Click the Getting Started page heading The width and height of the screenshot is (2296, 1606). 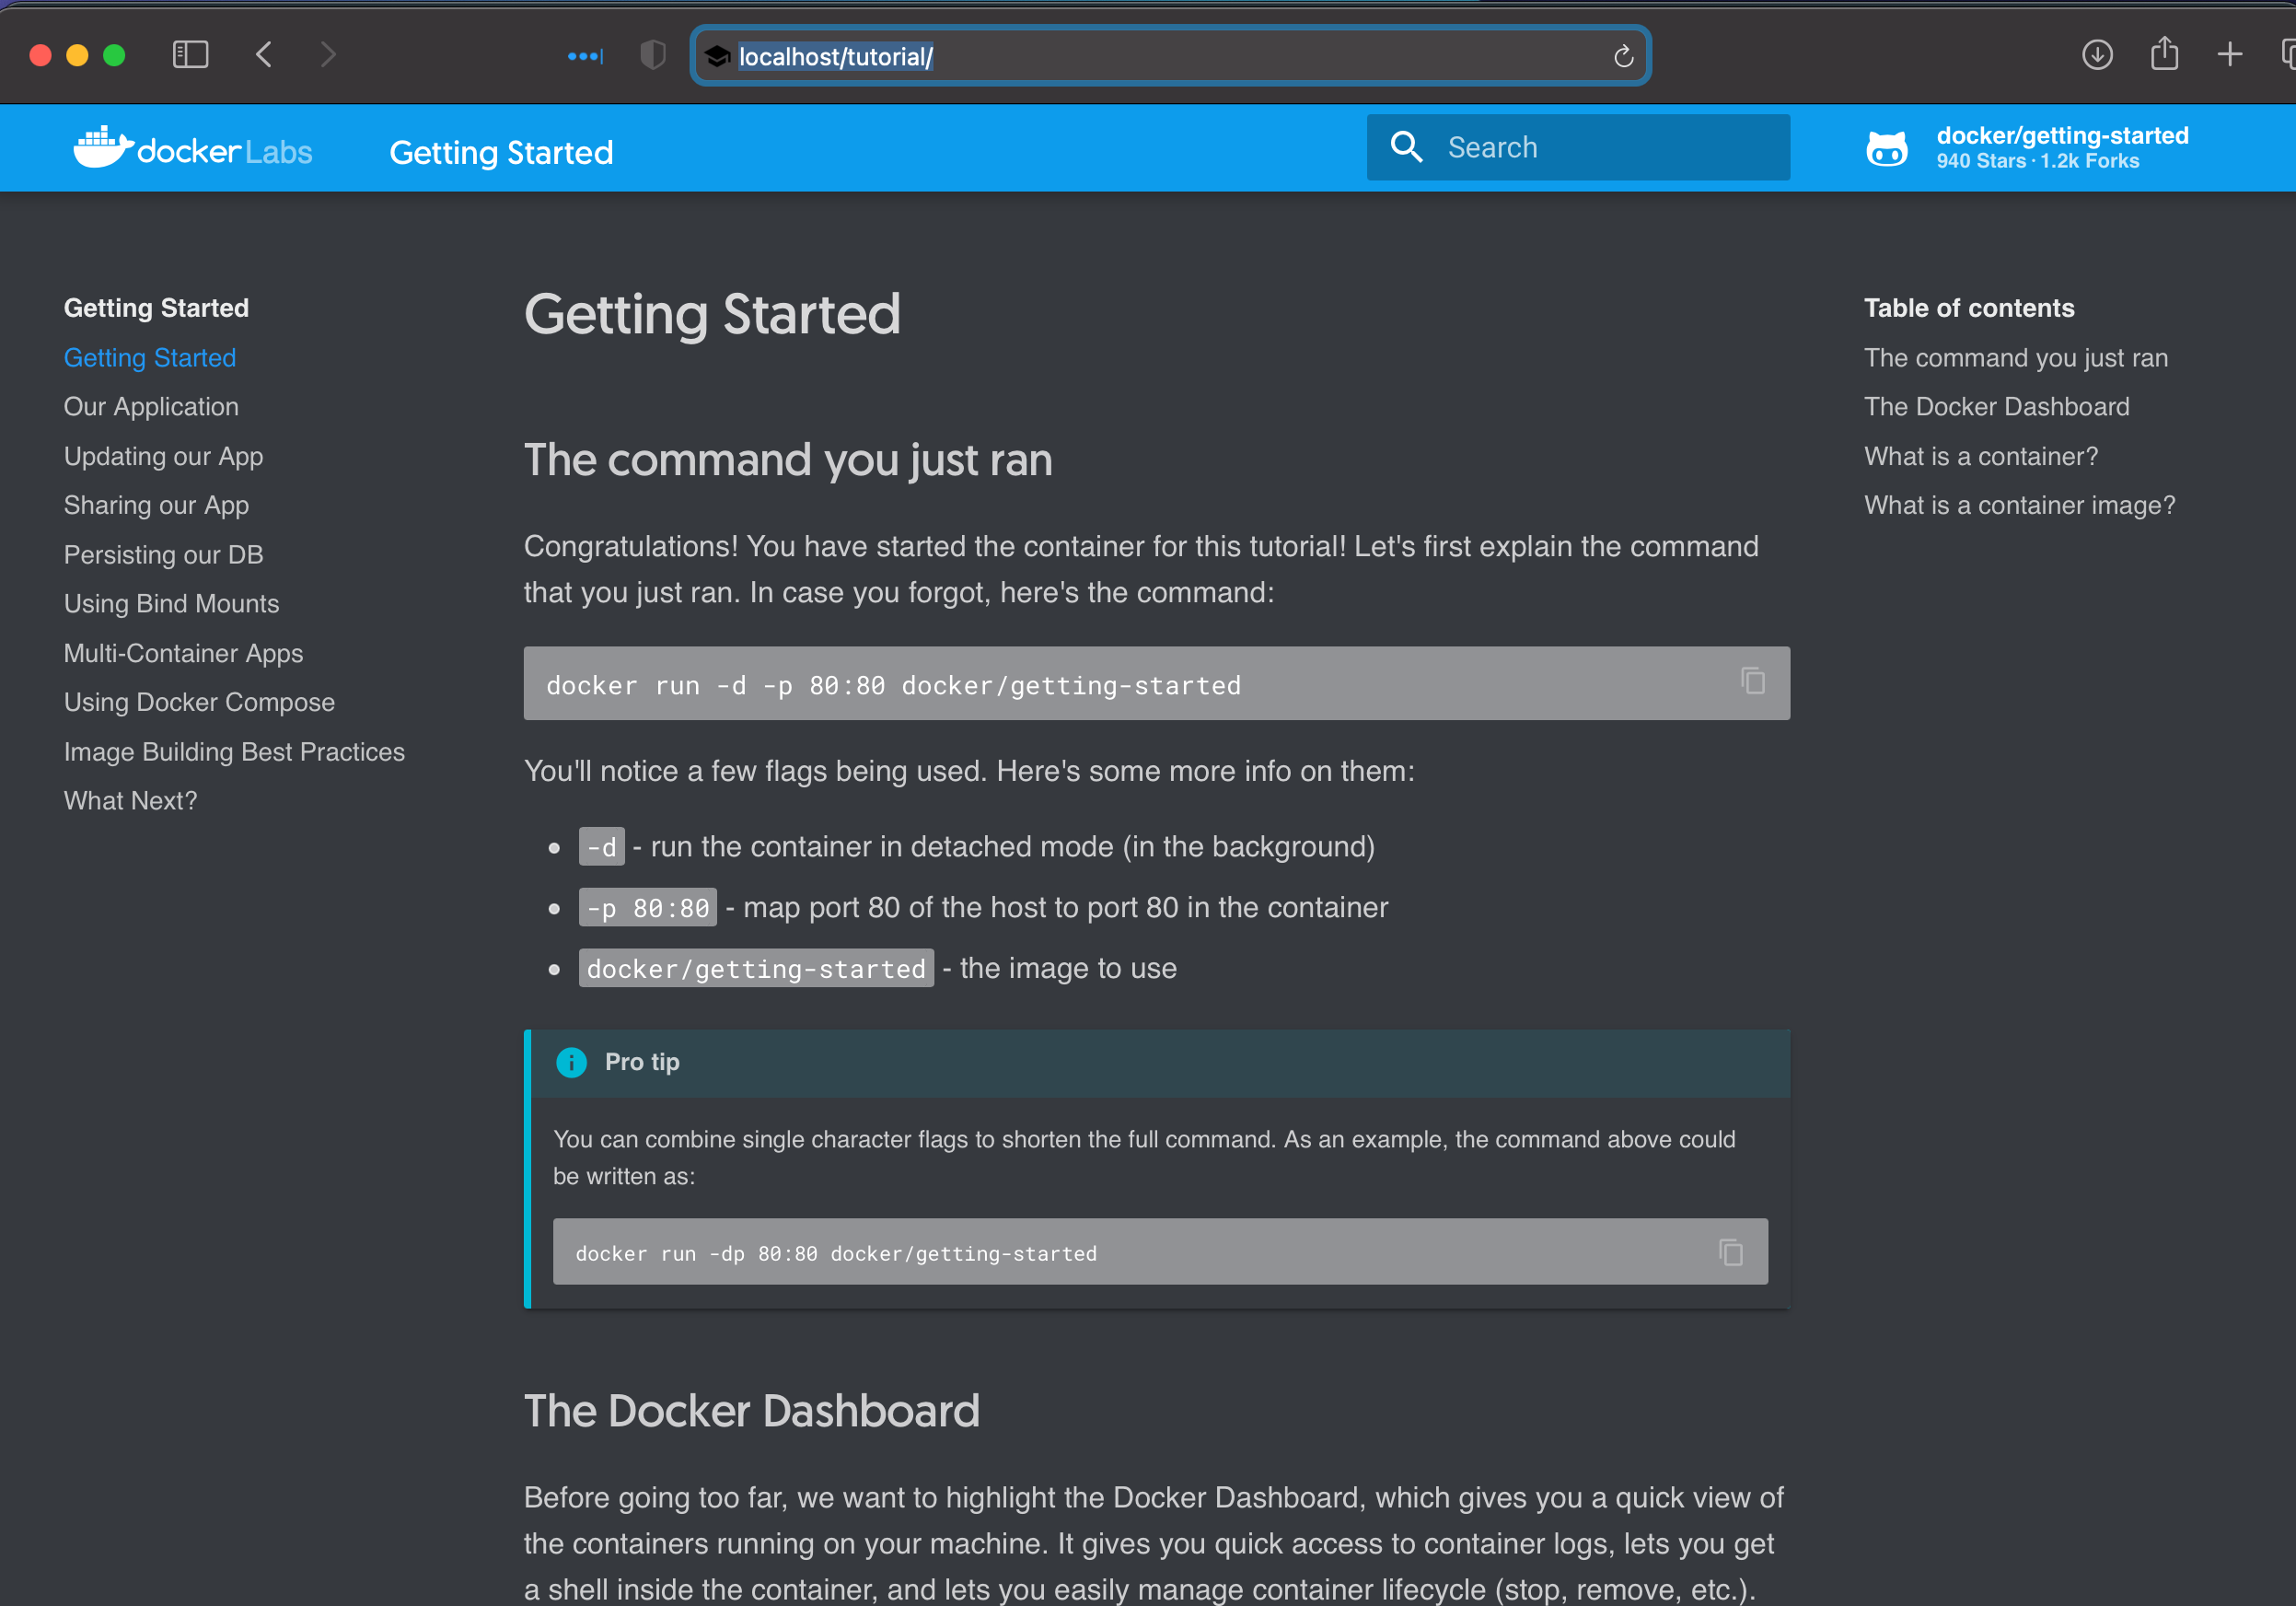coord(711,314)
